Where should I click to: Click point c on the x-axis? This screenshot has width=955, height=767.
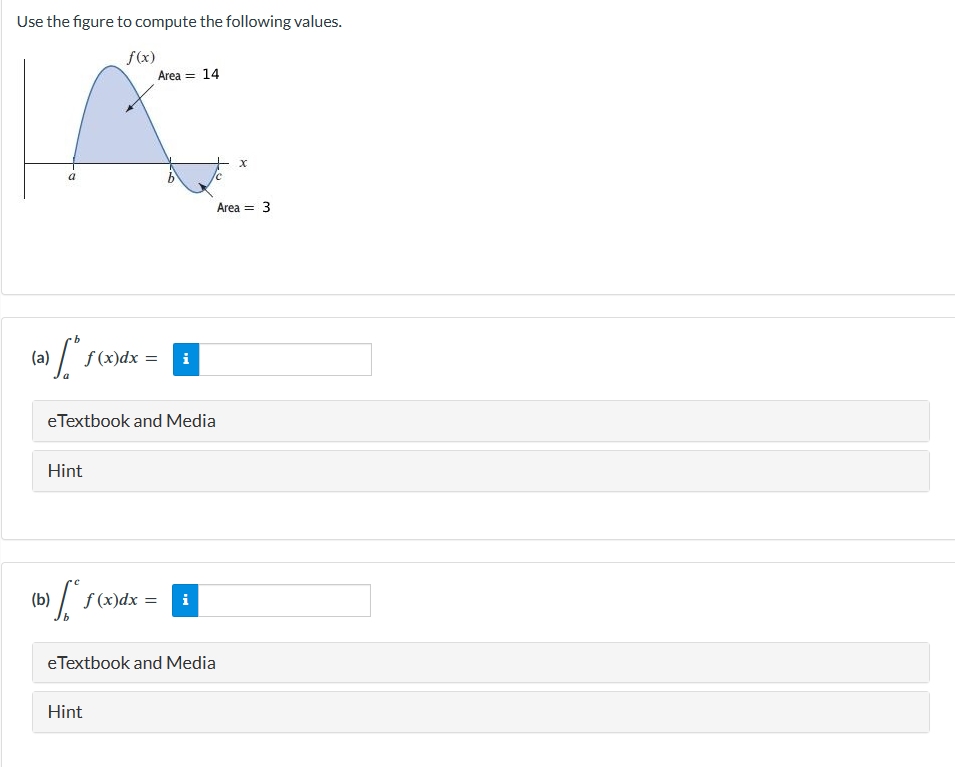[x=218, y=178]
